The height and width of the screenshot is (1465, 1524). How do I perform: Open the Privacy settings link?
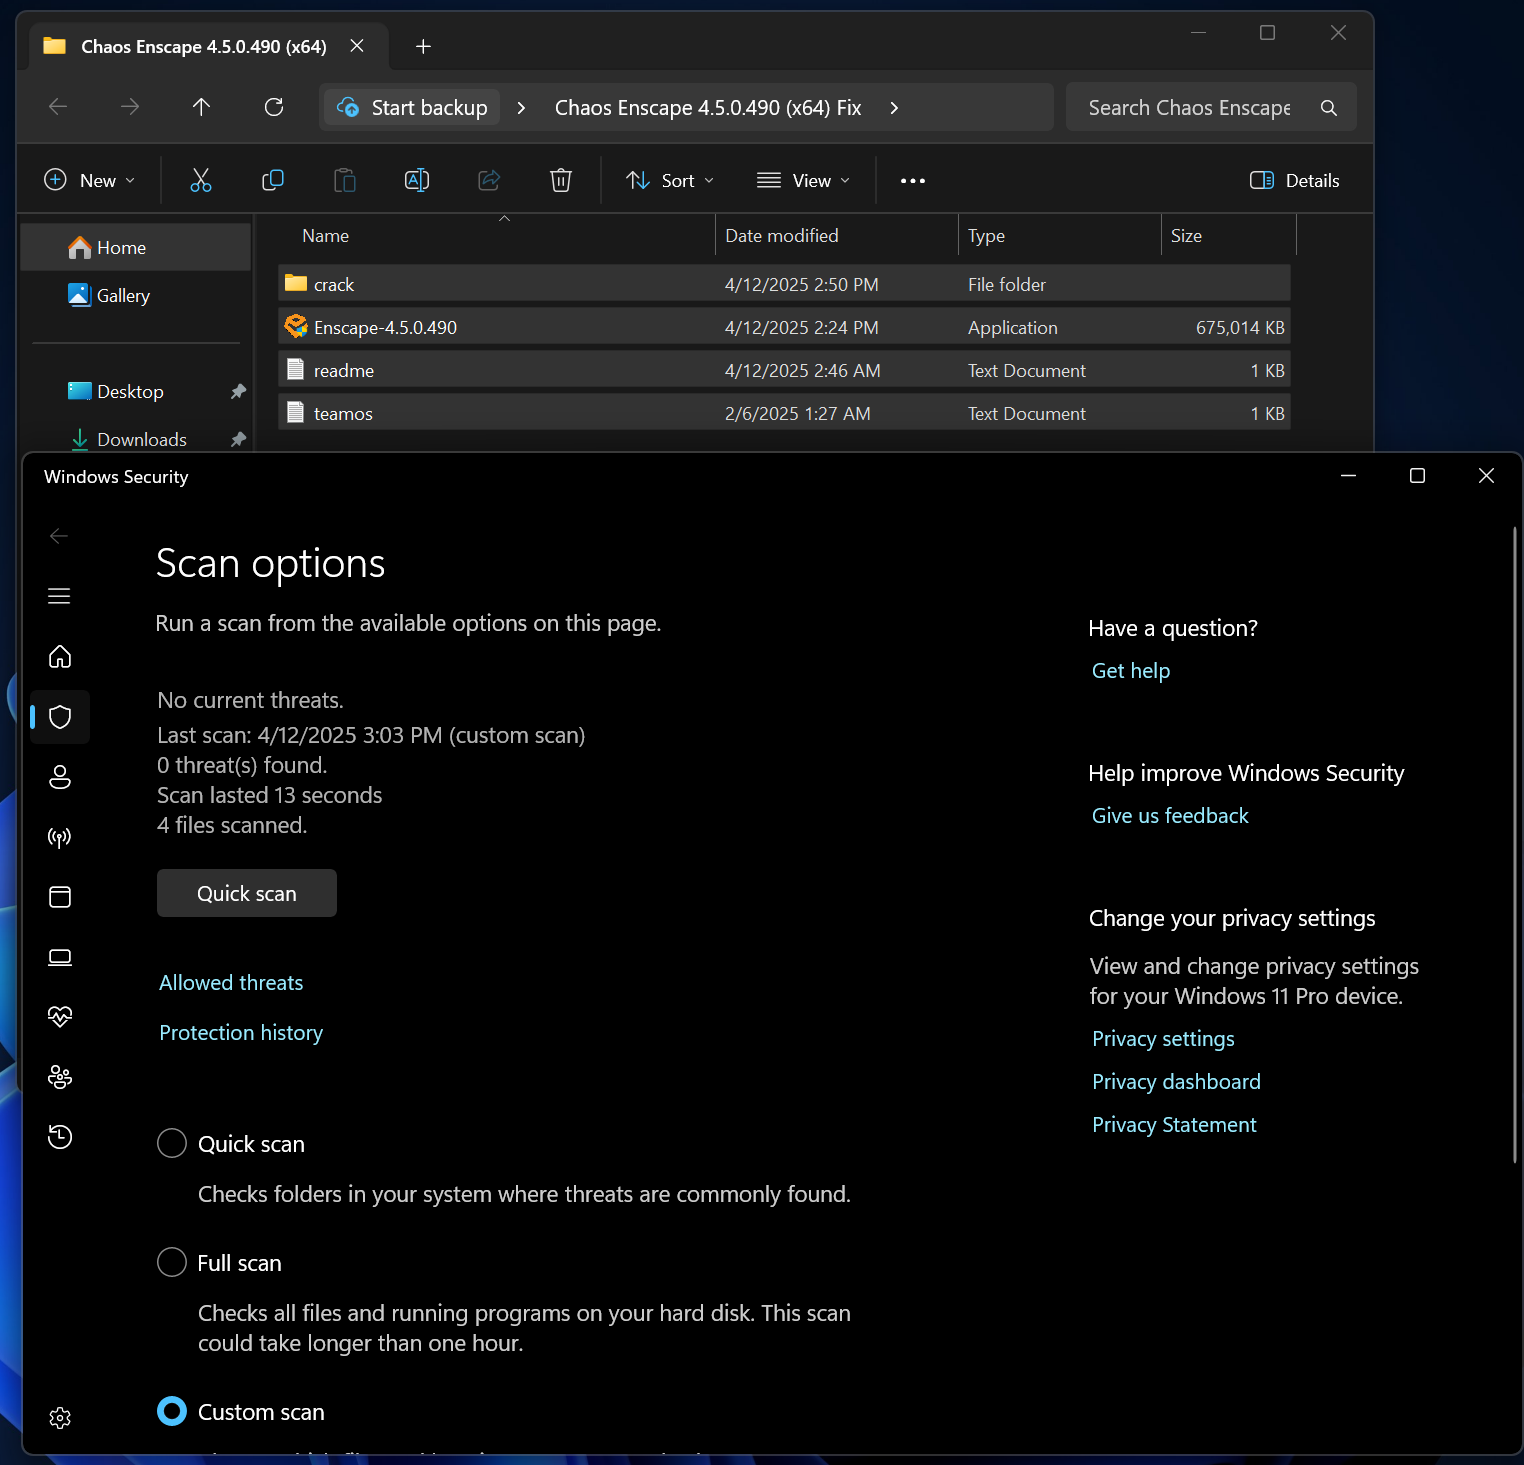(x=1163, y=1039)
